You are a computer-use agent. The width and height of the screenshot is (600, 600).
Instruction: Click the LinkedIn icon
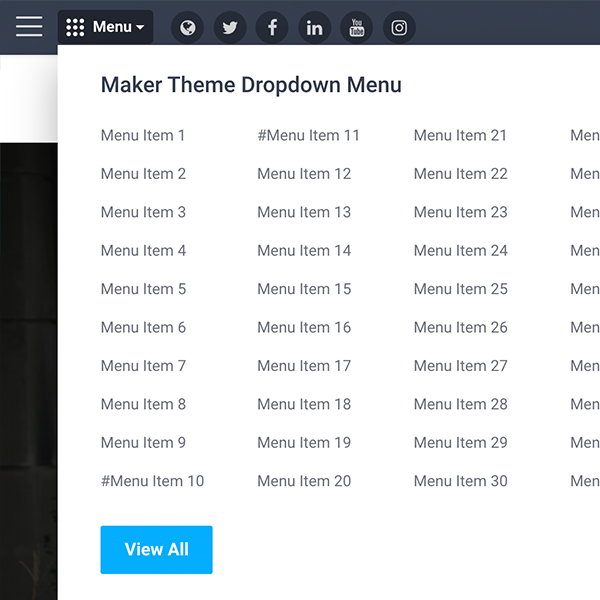(314, 28)
